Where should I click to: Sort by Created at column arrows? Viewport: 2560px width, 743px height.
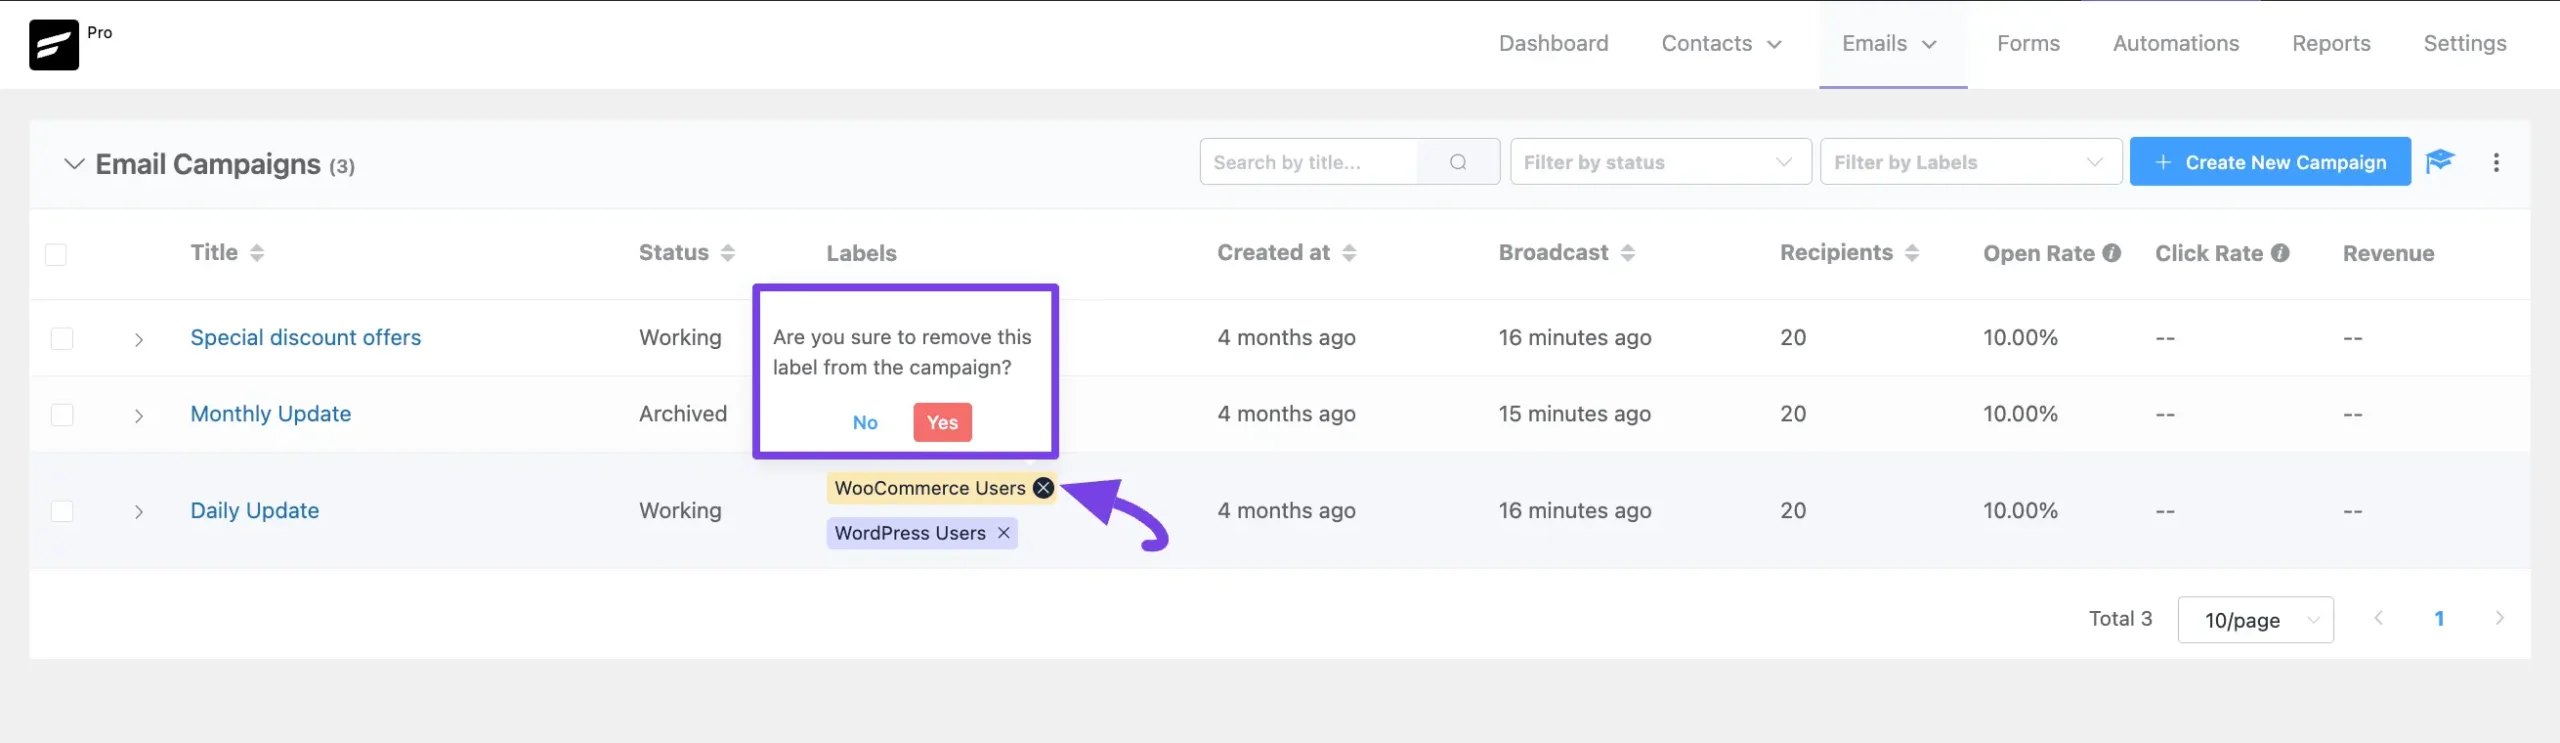click(x=1349, y=253)
